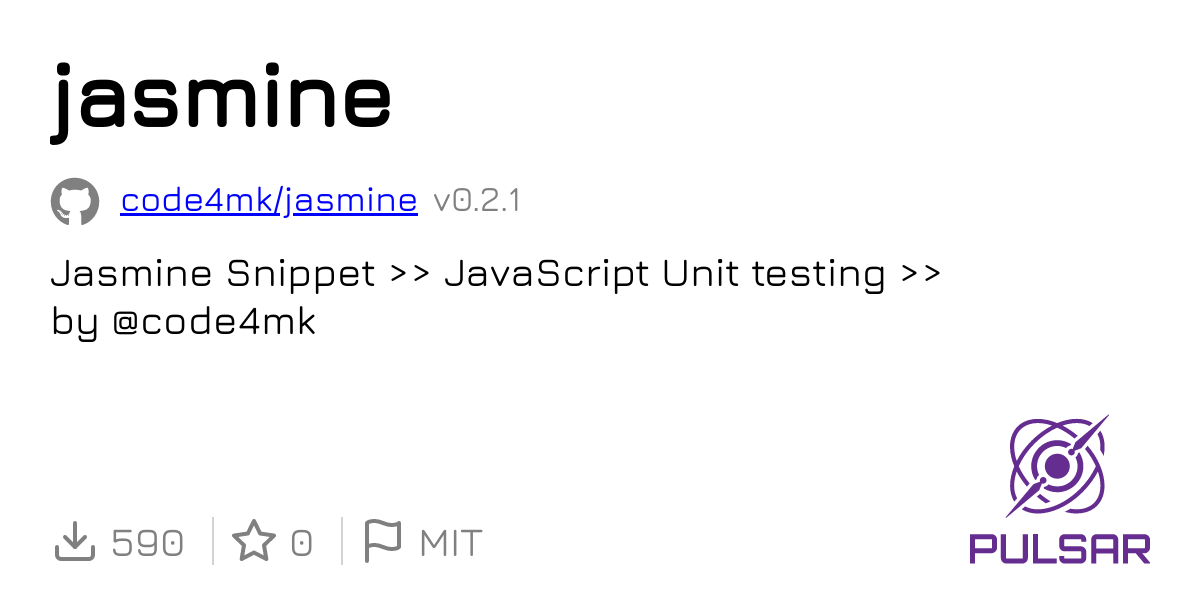This screenshot has width=1200, height=600.
Task: Click the "Jasmine Snippet" description text
Action: point(213,273)
